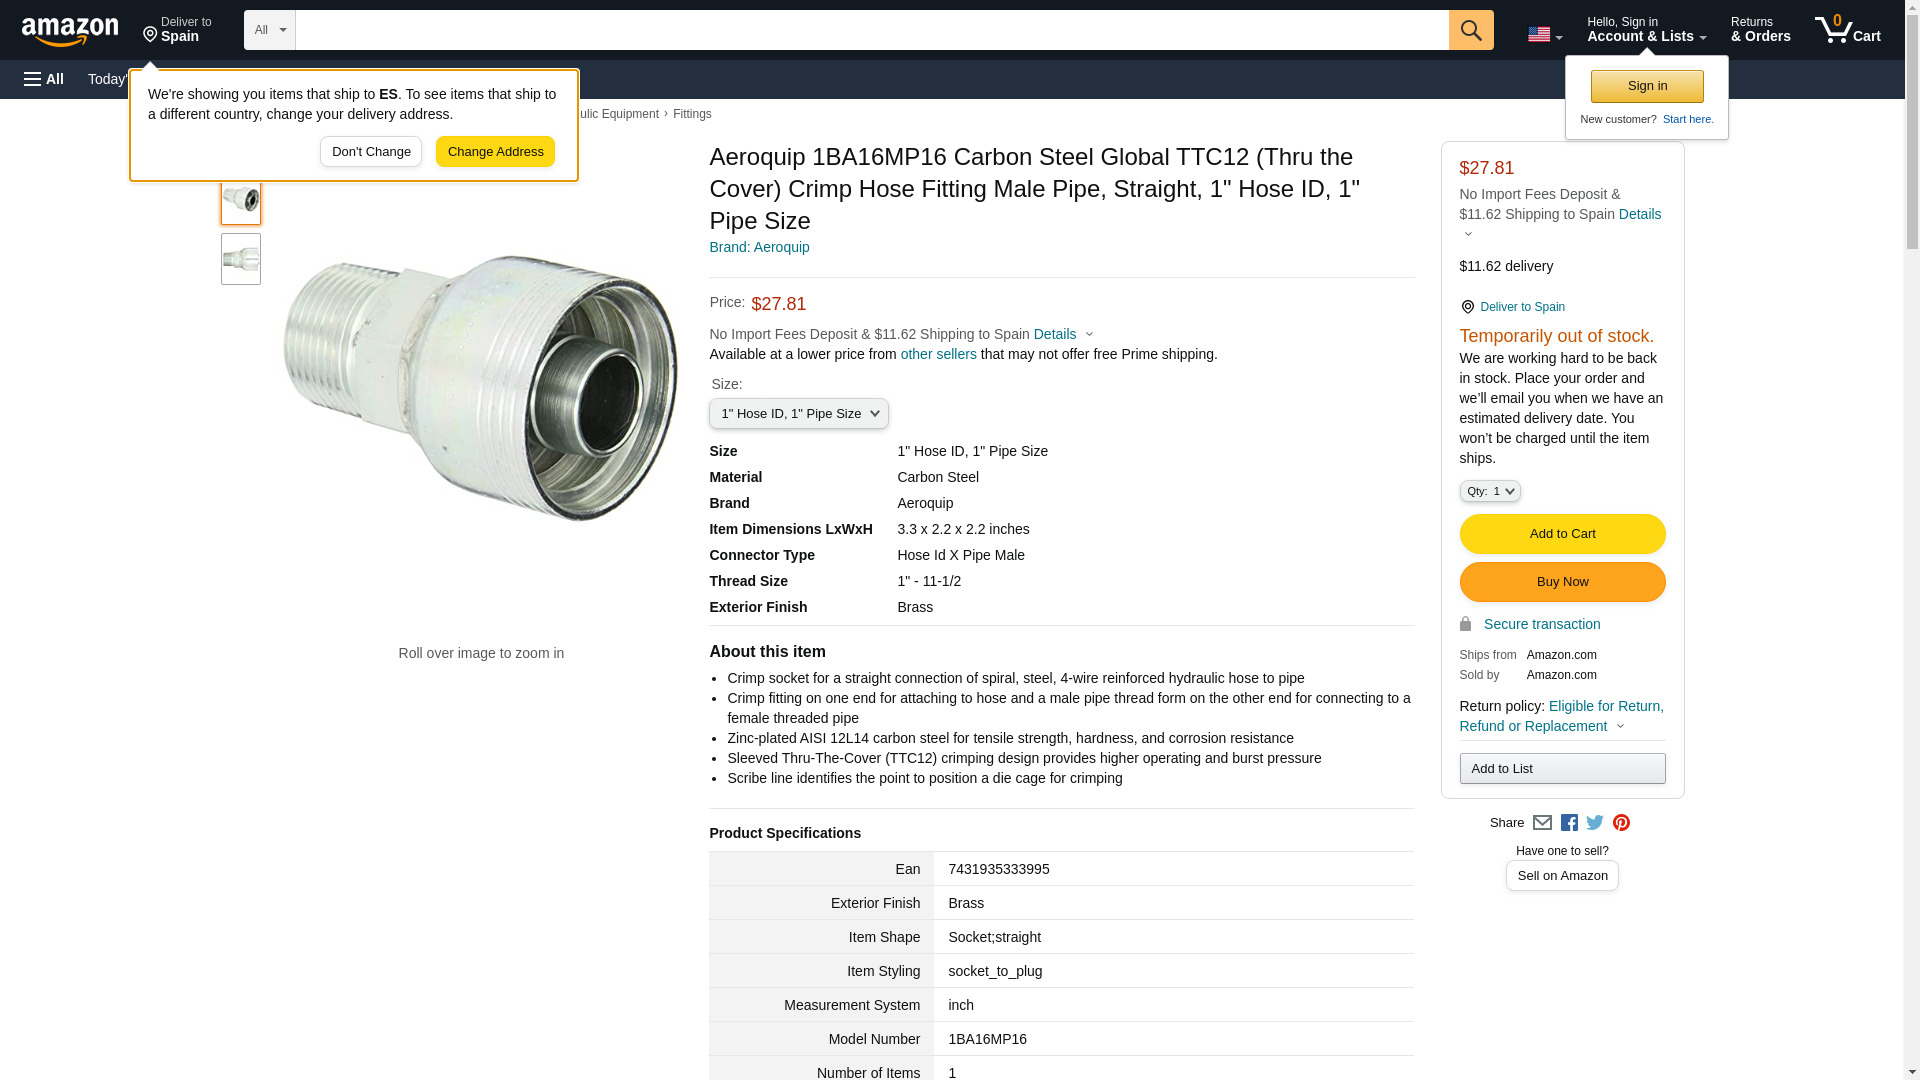This screenshot has width=1920, height=1080.
Task: Share the product on Twitter
Action: [1595, 823]
